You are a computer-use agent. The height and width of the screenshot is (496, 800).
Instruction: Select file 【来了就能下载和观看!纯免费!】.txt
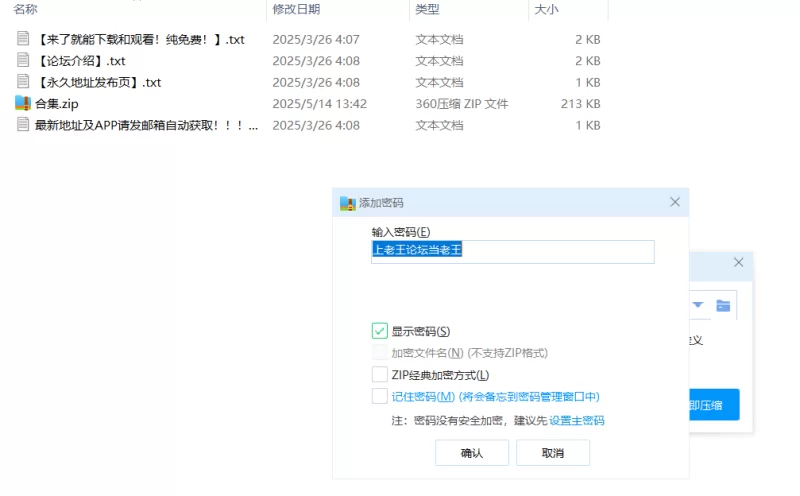point(140,39)
